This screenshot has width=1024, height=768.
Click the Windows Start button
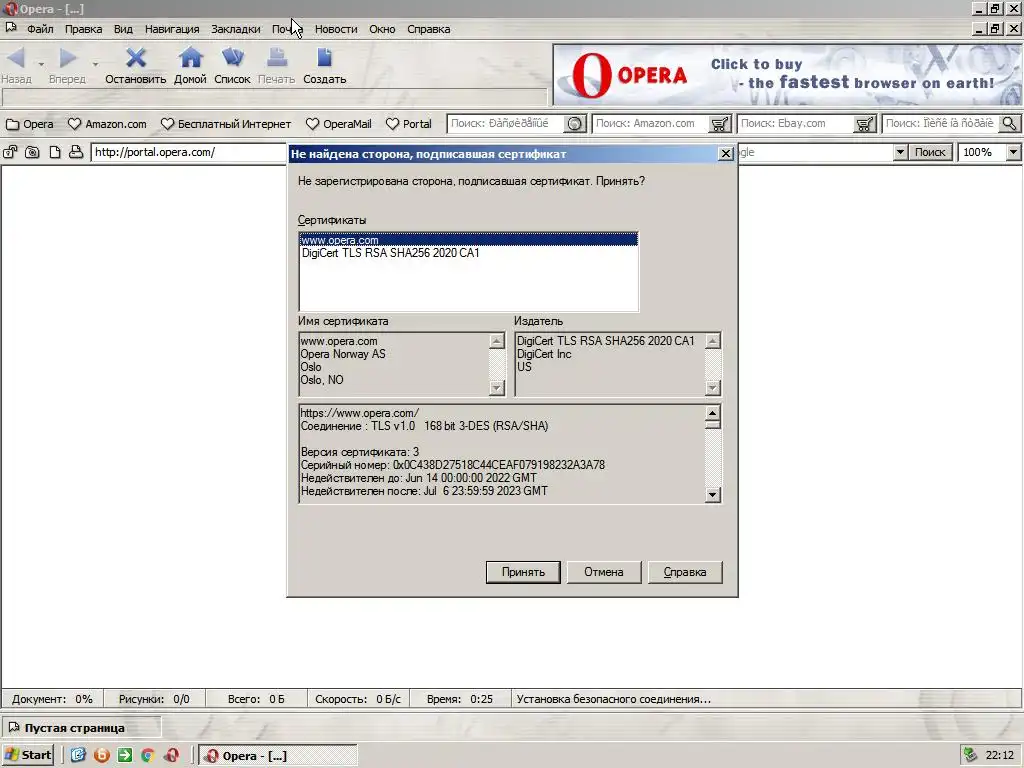[27, 755]
